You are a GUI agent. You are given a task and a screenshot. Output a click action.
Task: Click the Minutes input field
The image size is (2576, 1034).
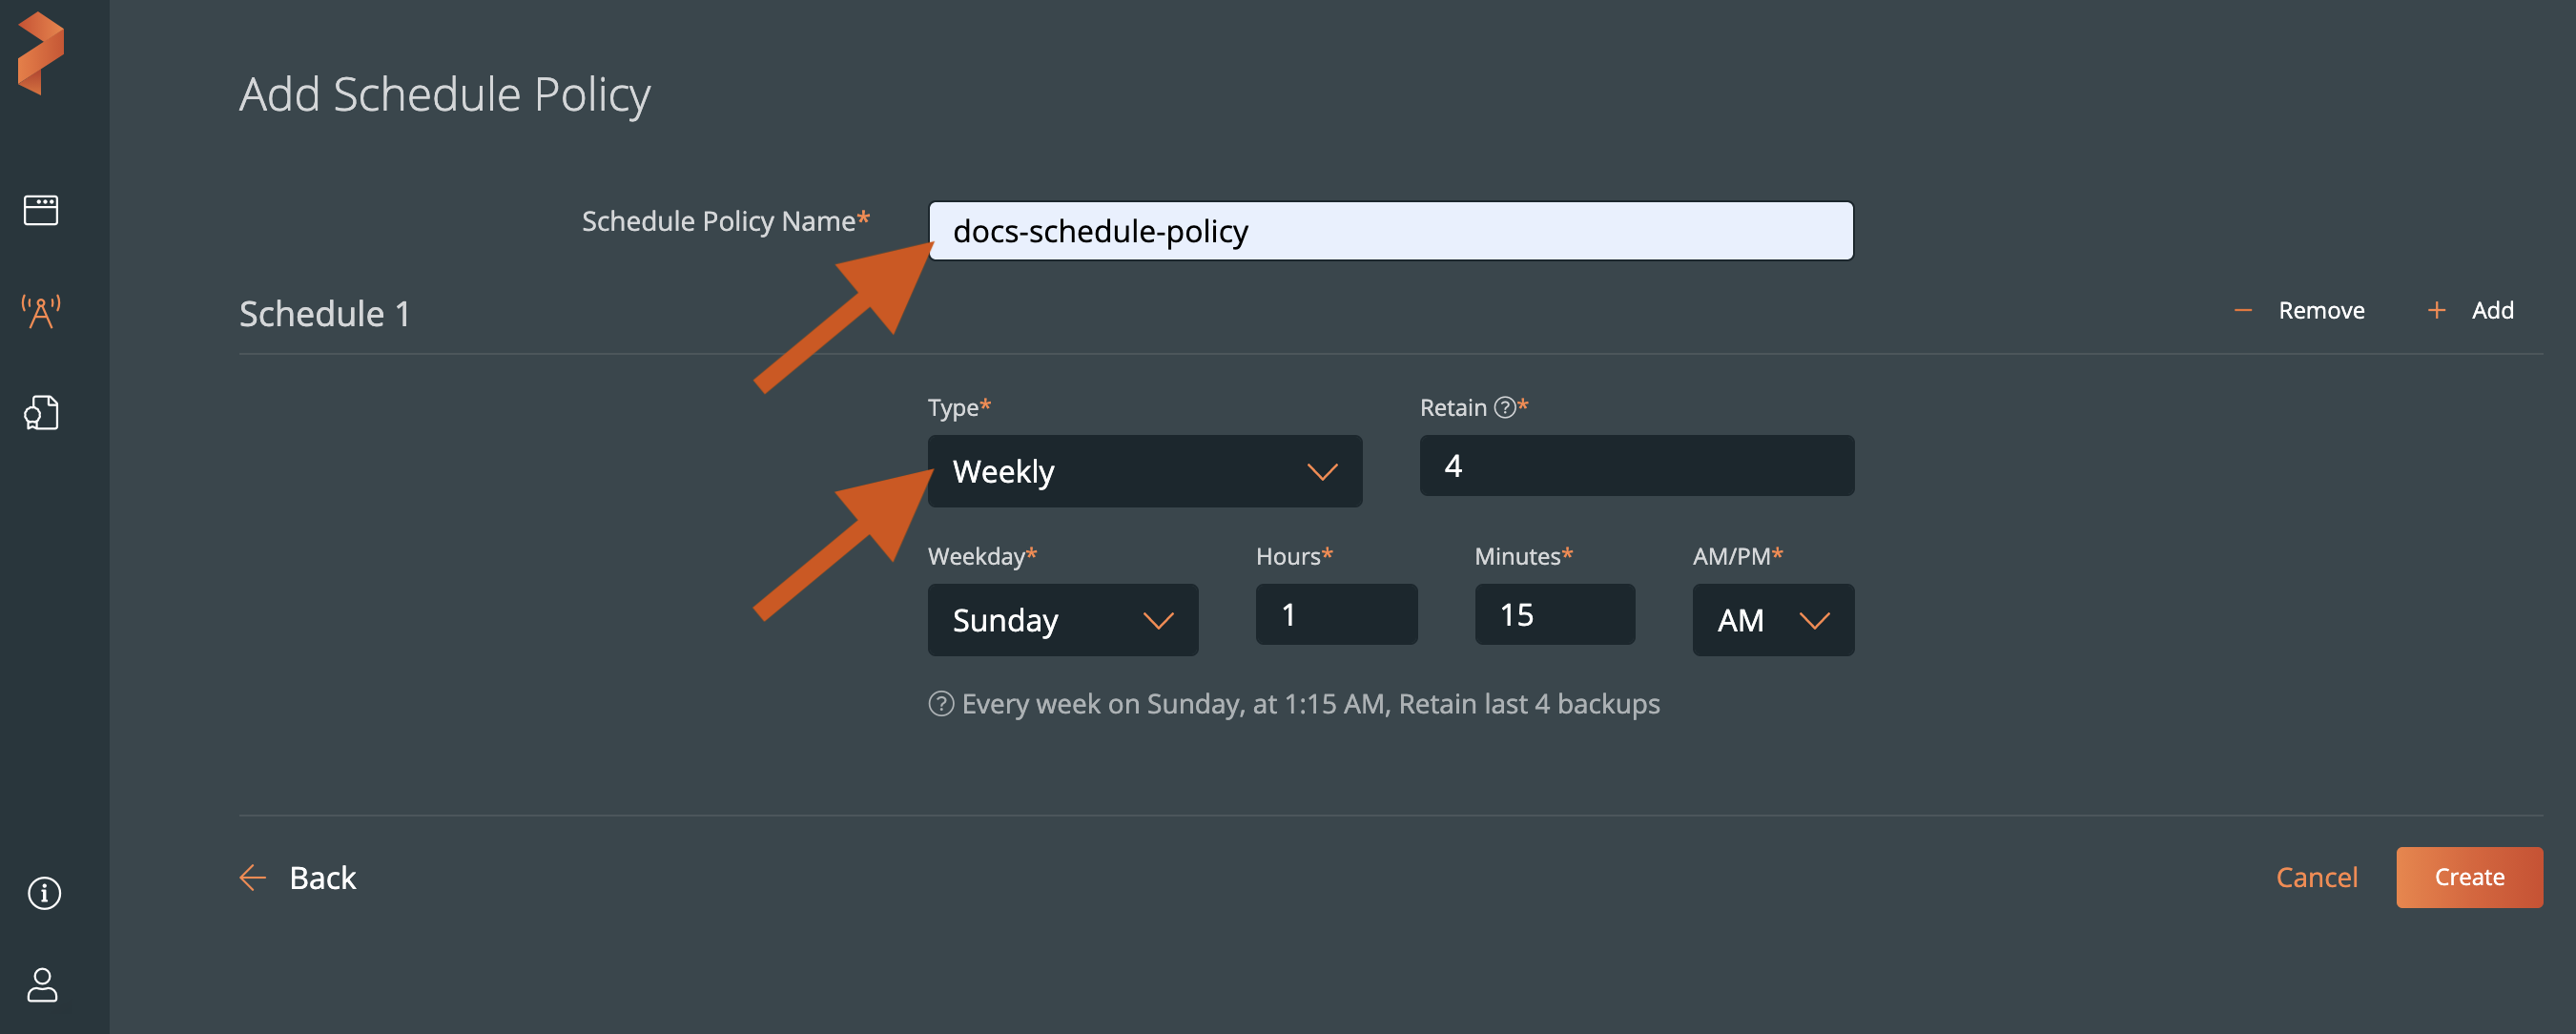pyautogui.click(x=1554, y=615)
